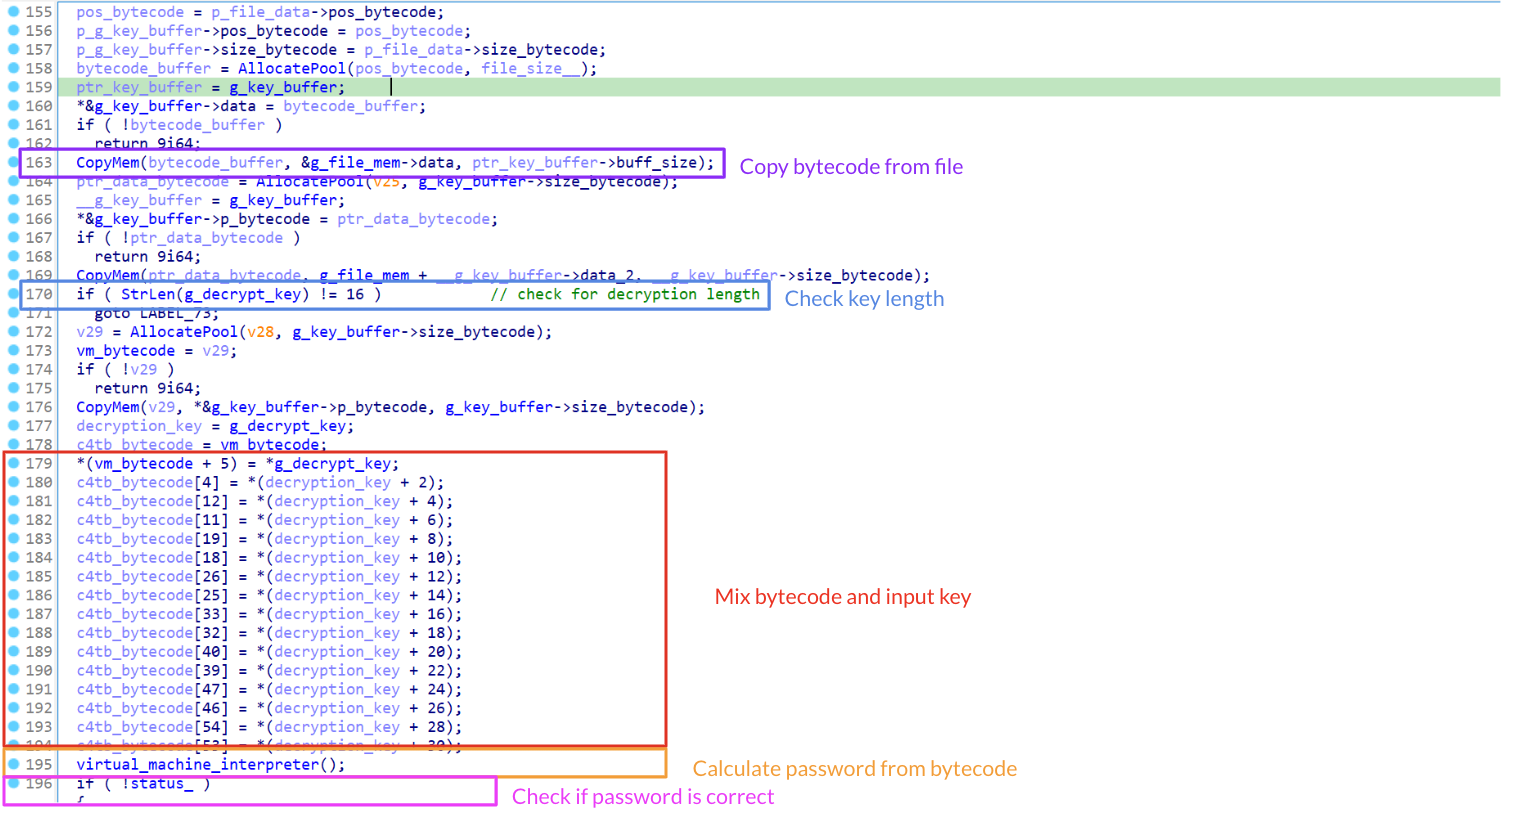The image size is (1518, 814).
Task: Click line number 170 in gutter
Action: (x=39, y=294)
